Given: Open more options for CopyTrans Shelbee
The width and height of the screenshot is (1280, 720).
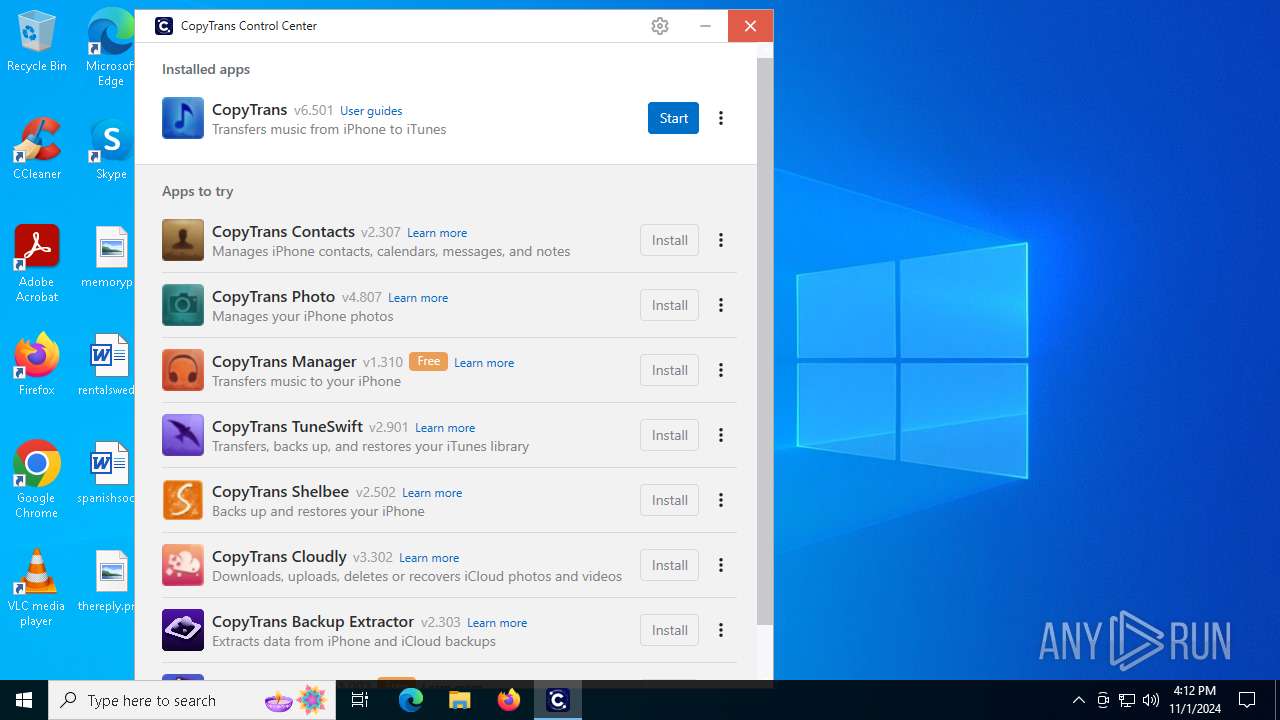Looking at the screenshot, I should click(x=721, y=500).
